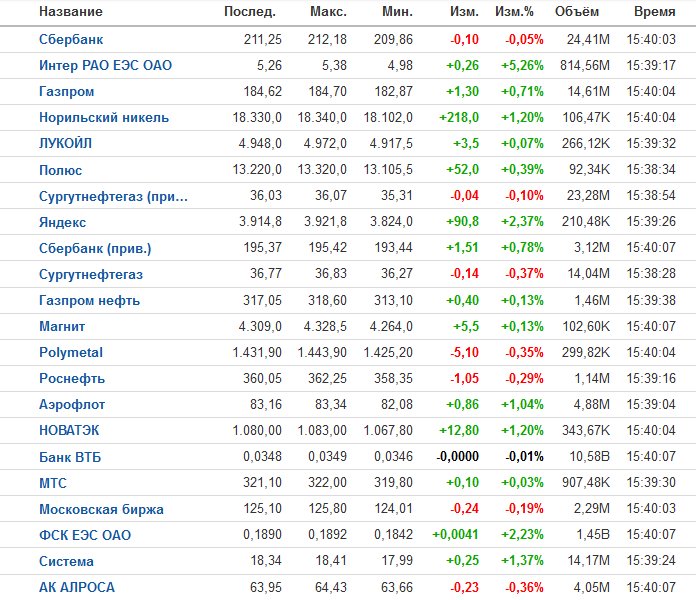
Task: Click Сбербанк time 15:40:03
Action: (x=651, y=39)
